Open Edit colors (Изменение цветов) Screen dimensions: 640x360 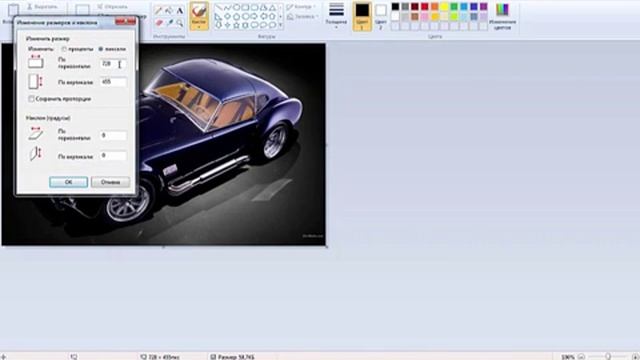[502, 16]
